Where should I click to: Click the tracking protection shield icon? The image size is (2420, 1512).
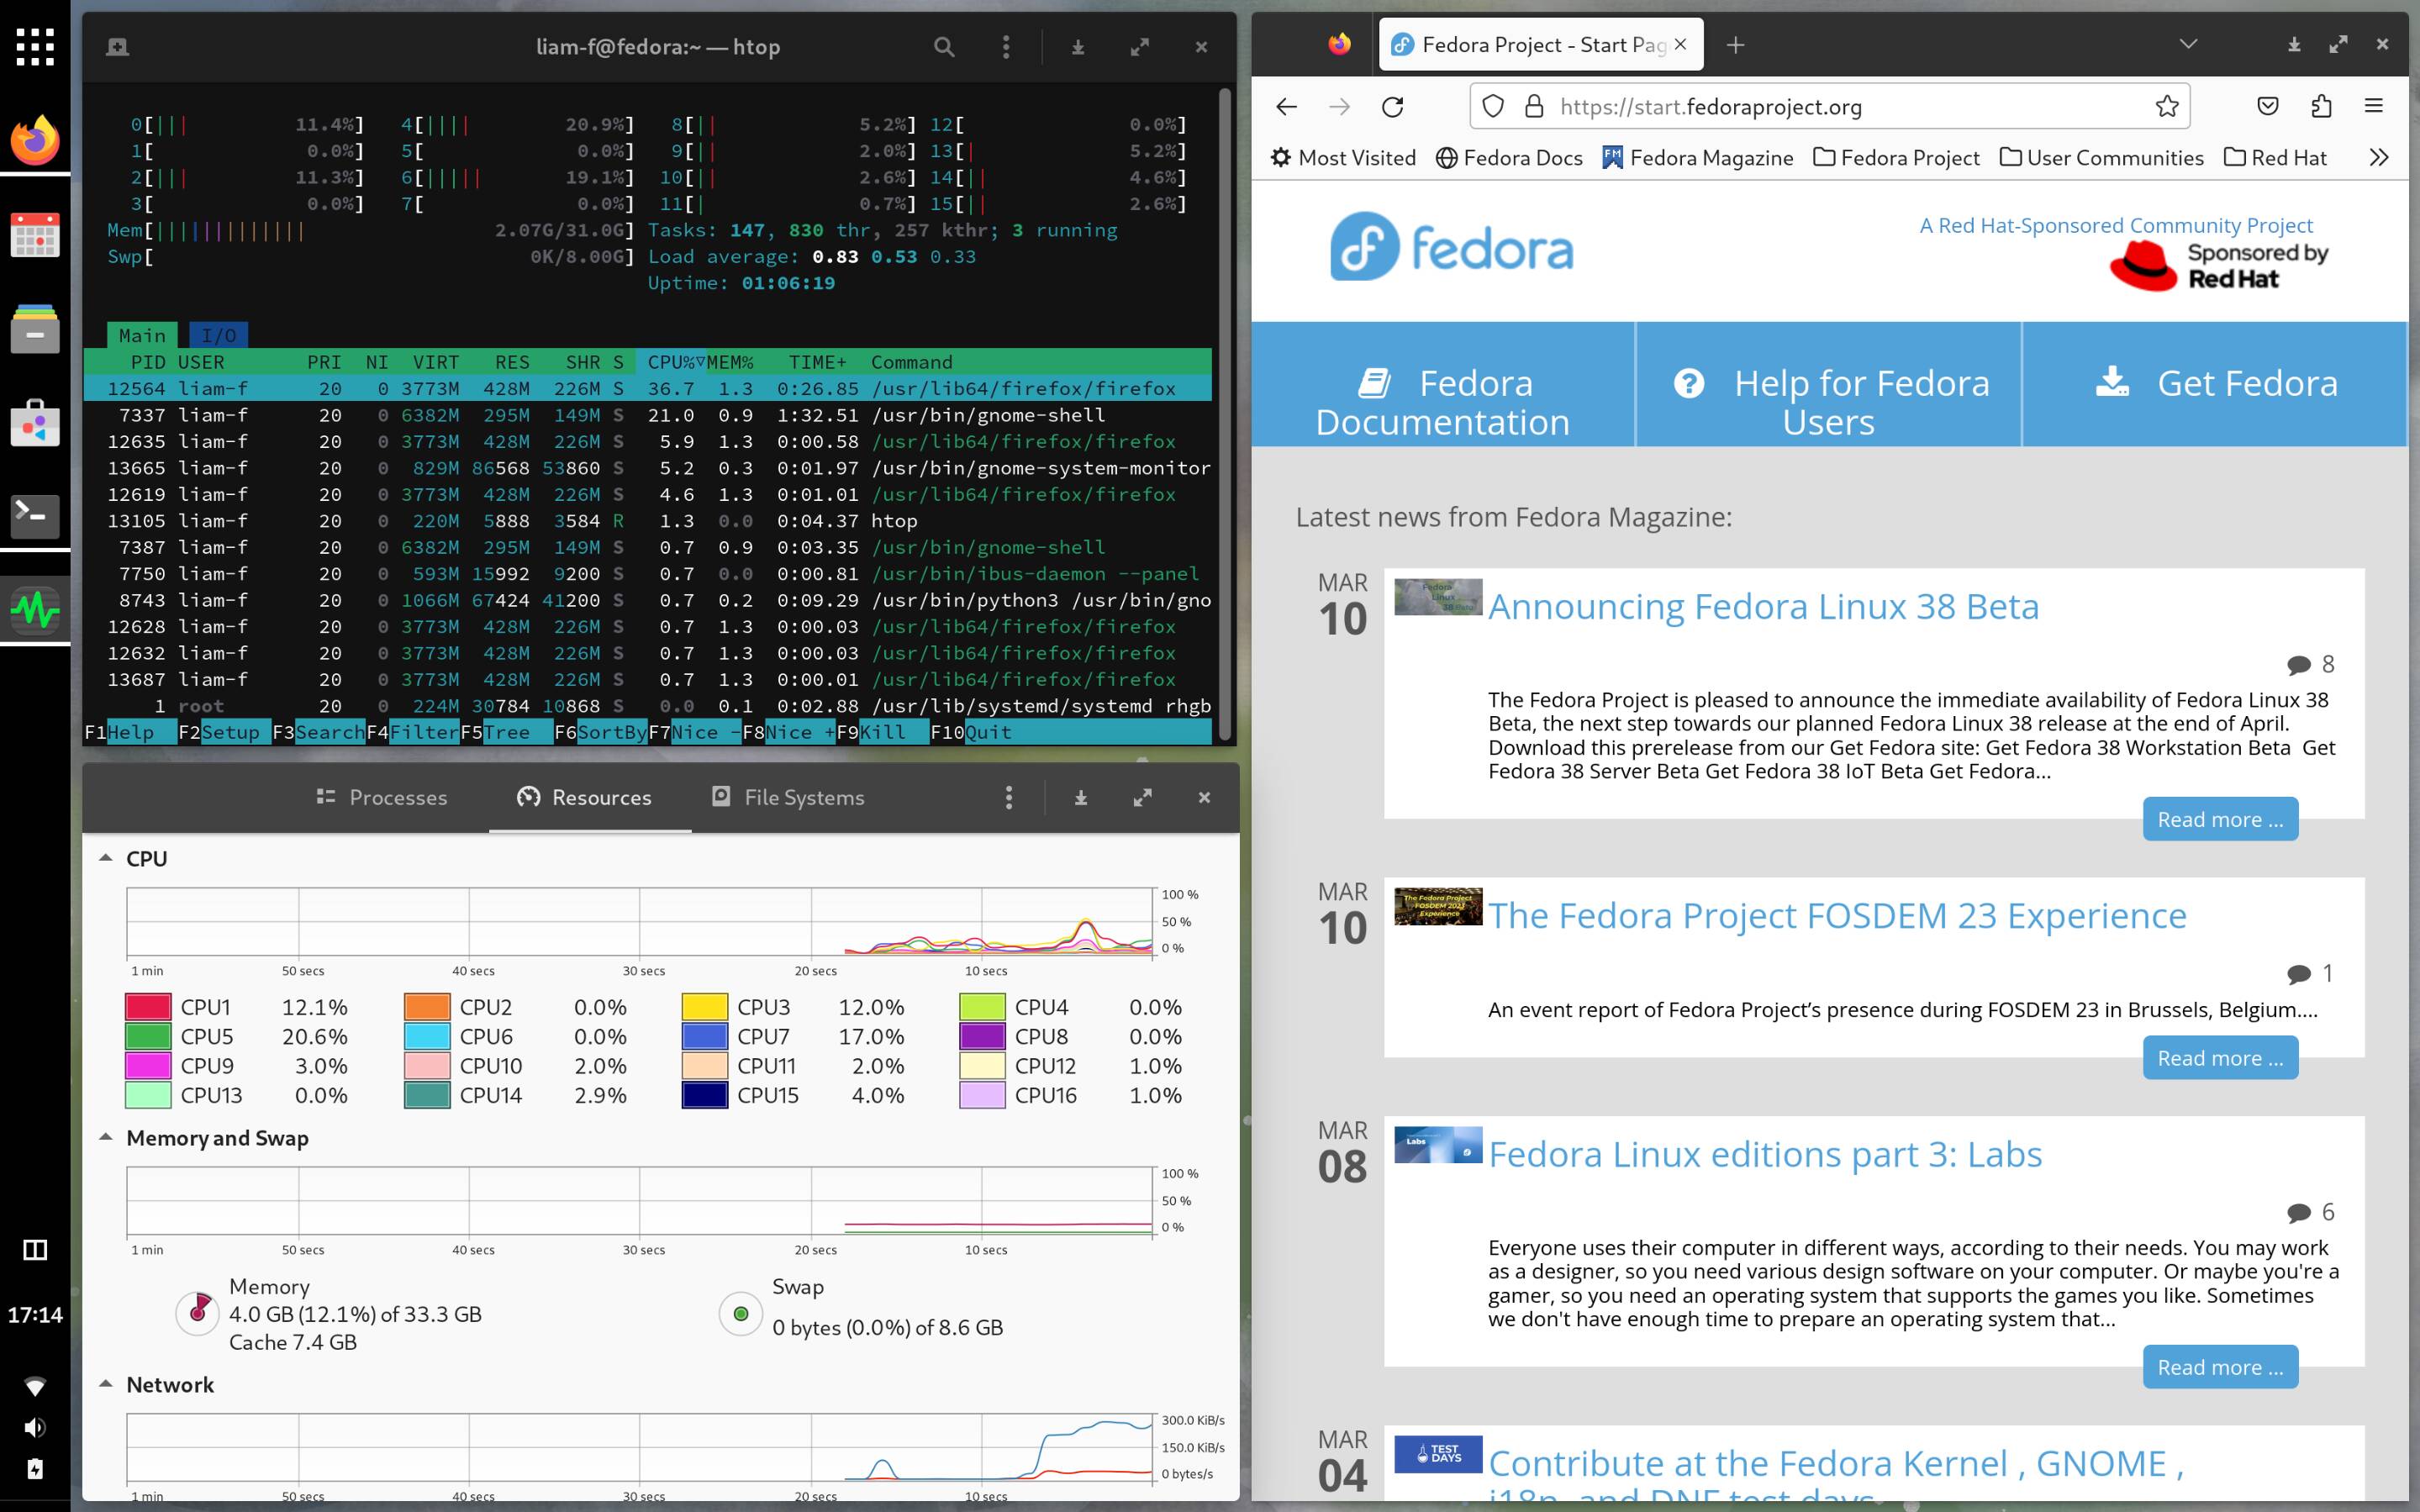pyautogui.click(x=1493, y=107)
